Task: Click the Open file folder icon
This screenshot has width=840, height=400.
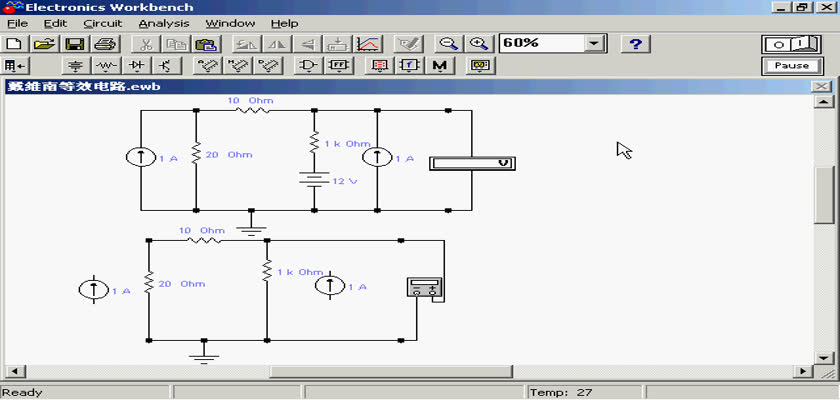Action: [46, 44]
